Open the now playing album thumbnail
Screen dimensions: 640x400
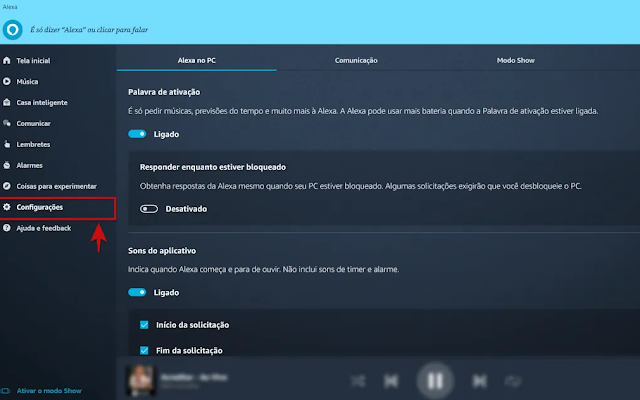(x=140, y=380)
